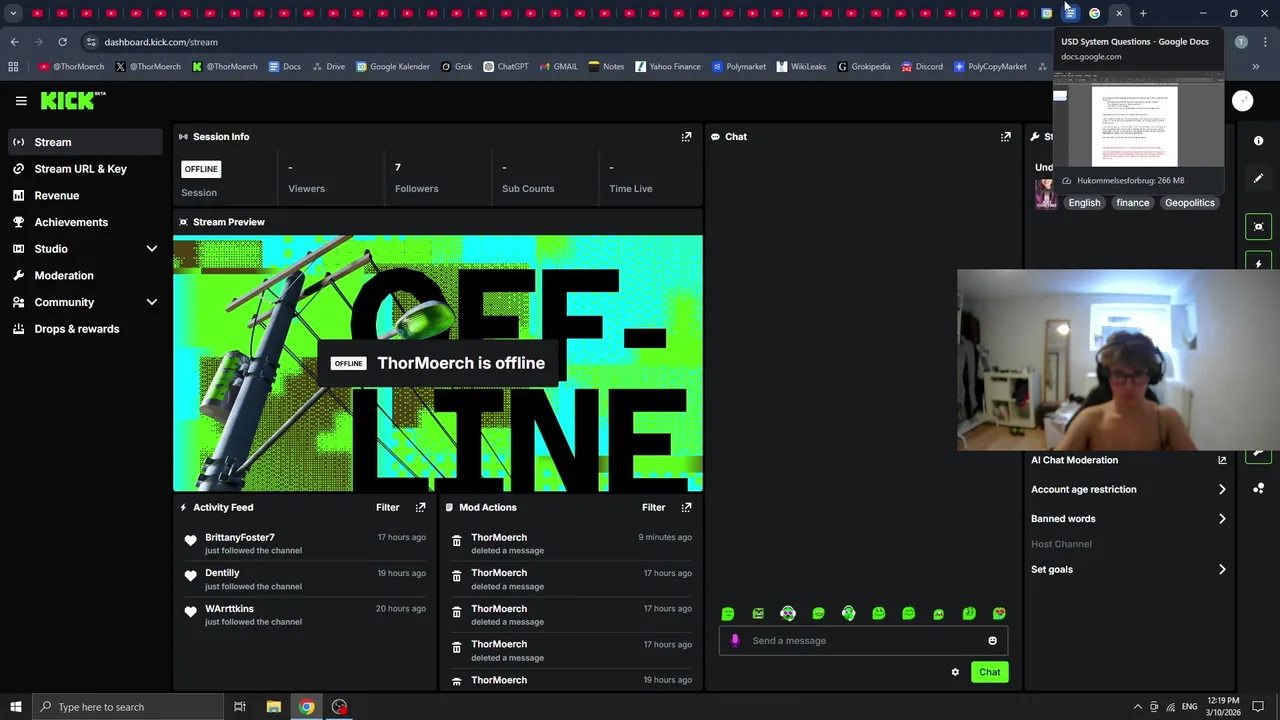
Task: Go back using browser back arrow
Action: (x=14, y=42)
